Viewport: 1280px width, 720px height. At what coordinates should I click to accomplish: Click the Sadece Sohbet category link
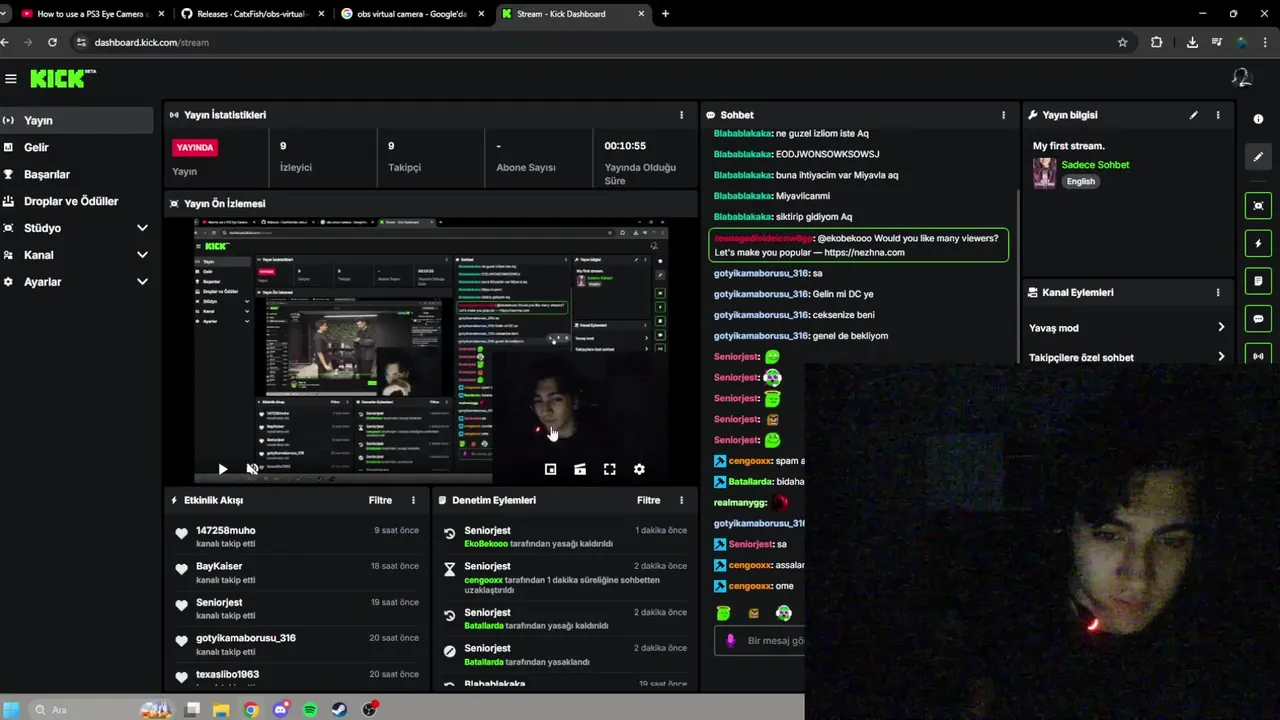coord(1095,165)
